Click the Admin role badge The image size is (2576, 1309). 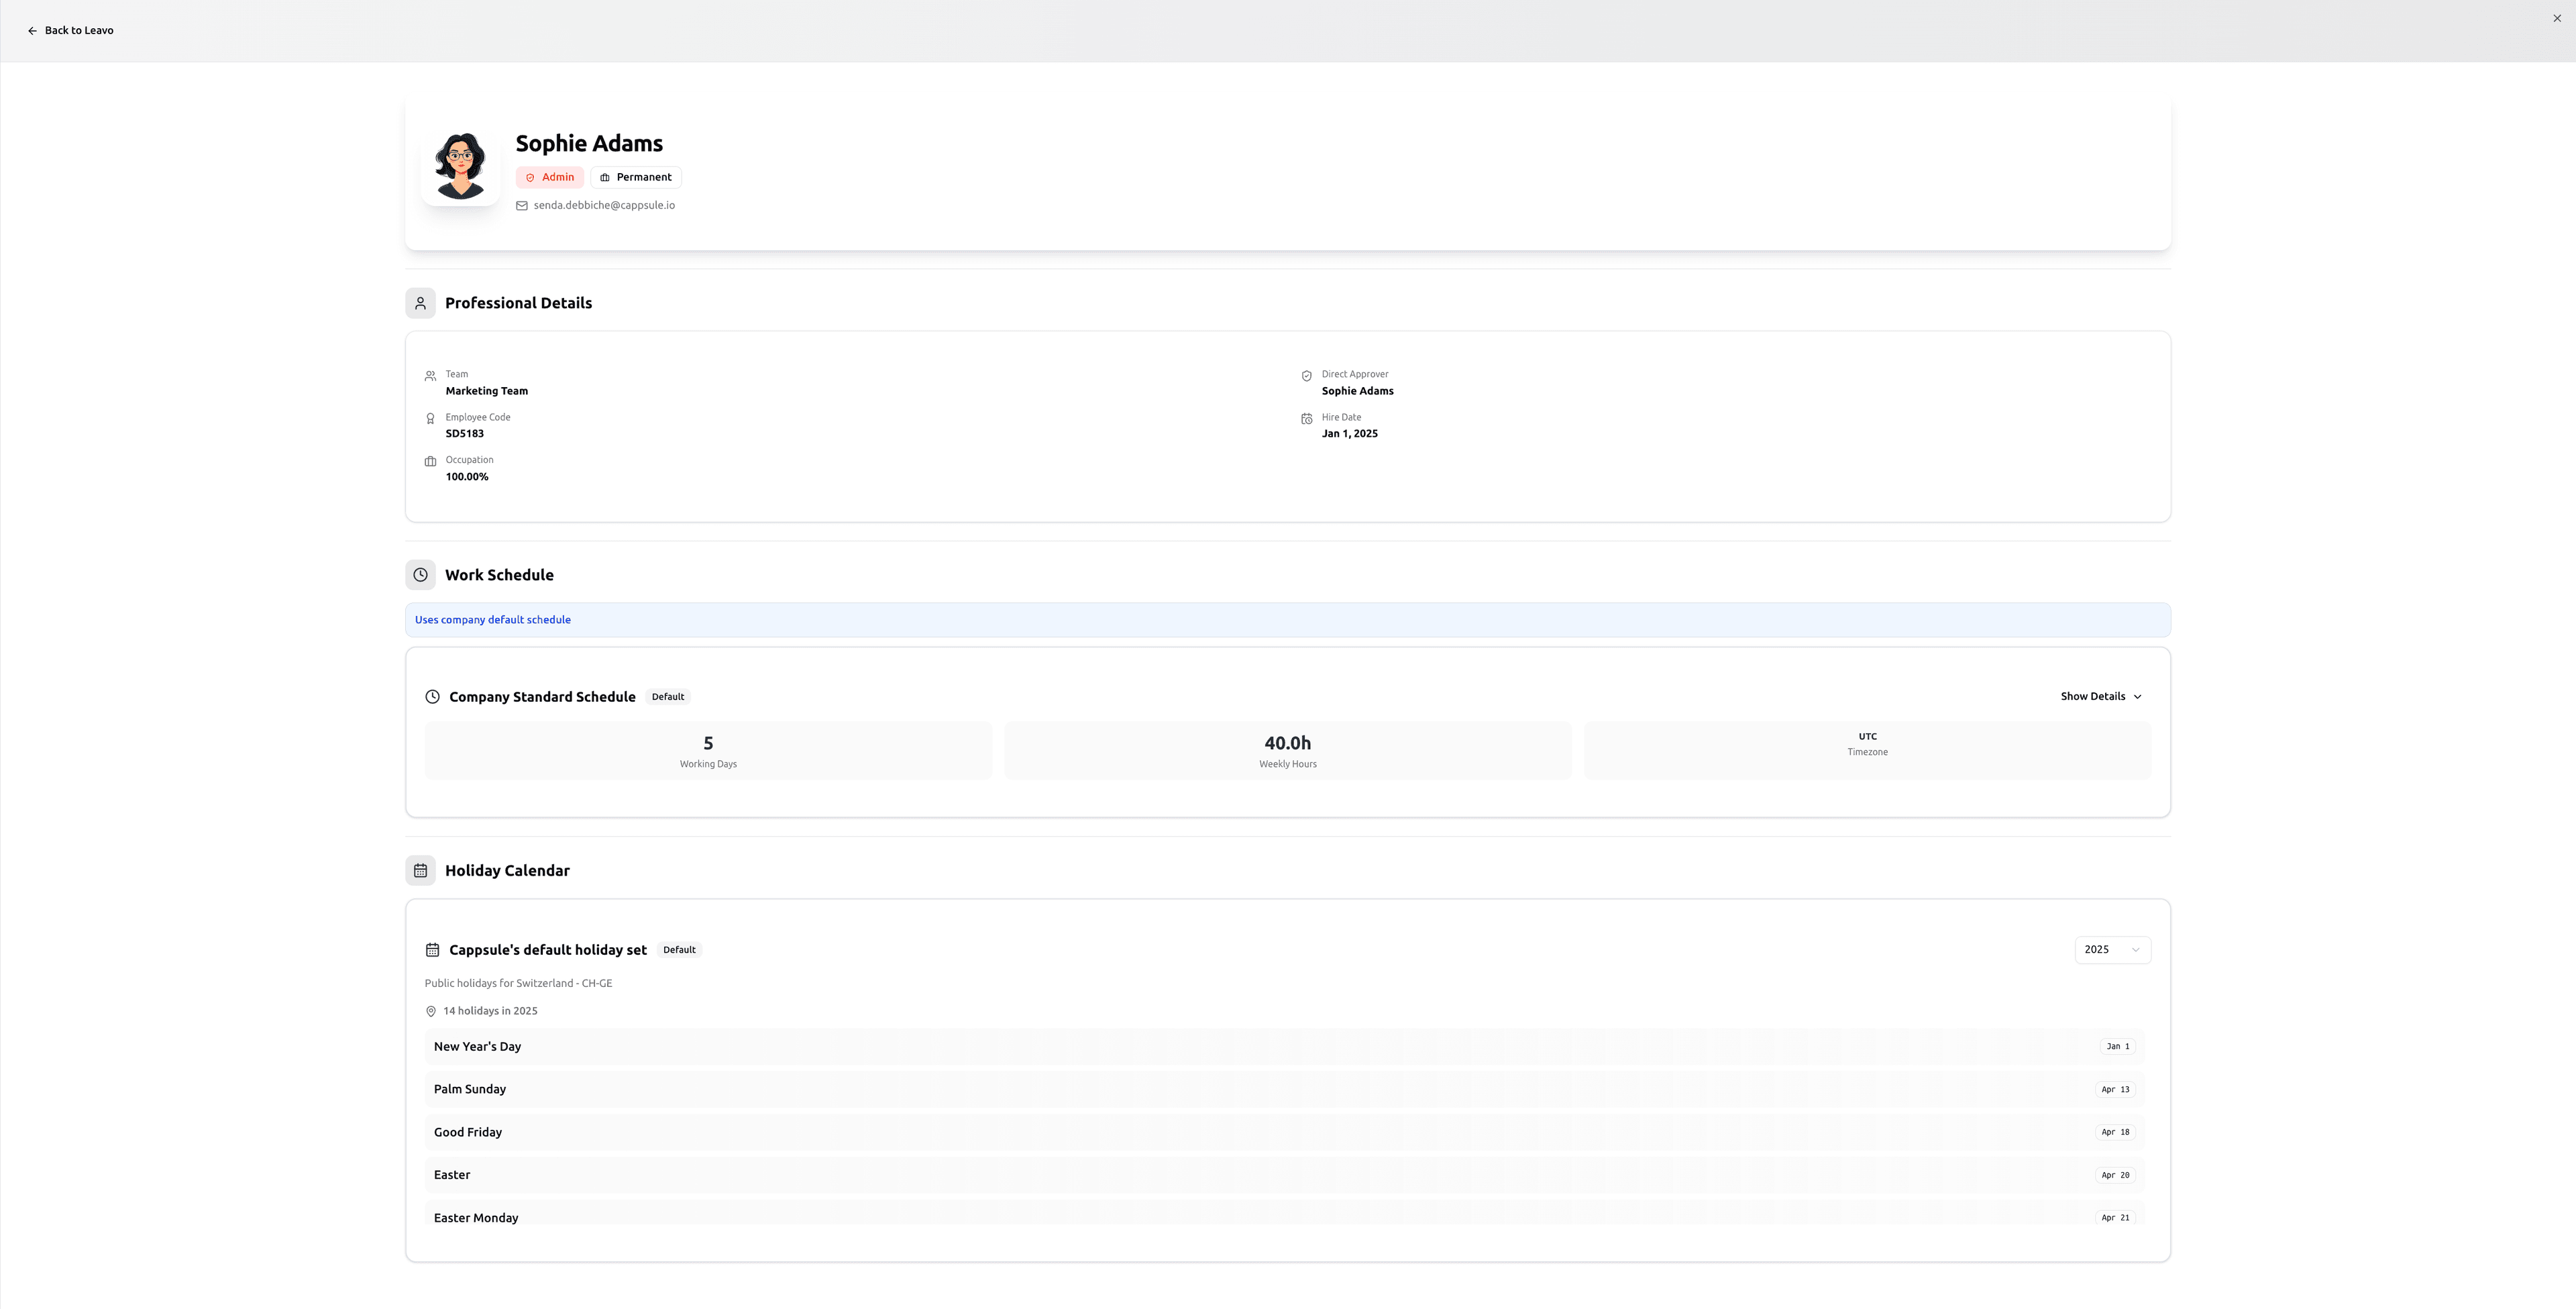coord(550,178)
